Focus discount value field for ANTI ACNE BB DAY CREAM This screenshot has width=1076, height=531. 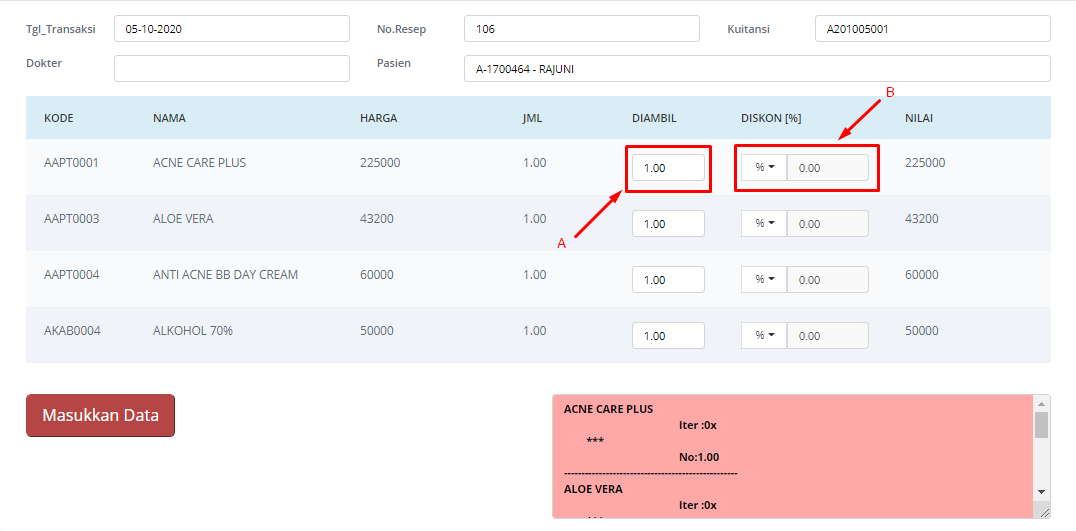pyautogui.click(x=827, y=280)
